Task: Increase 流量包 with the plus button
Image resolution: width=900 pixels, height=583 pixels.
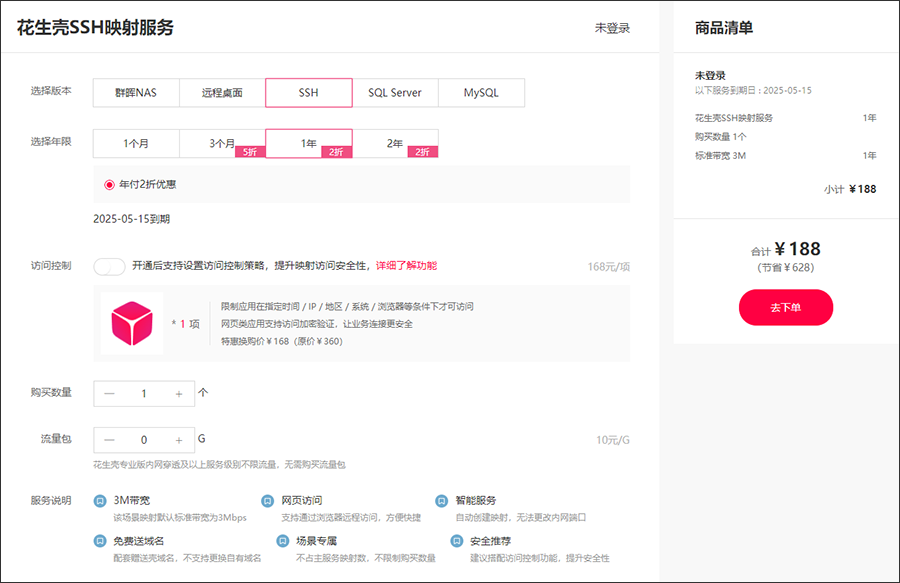Action: (179, 440)
